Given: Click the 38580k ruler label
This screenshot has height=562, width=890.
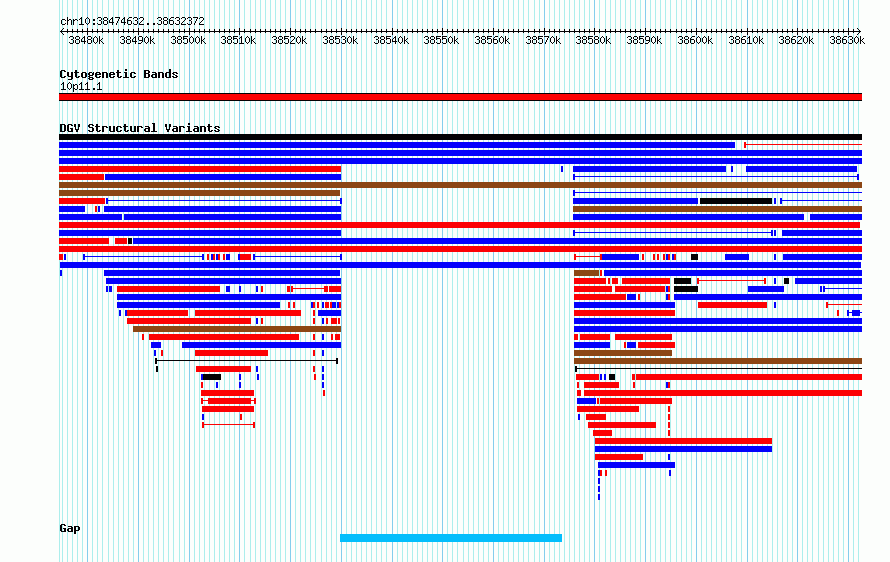Looking at the screenshot, I should 593,41.
